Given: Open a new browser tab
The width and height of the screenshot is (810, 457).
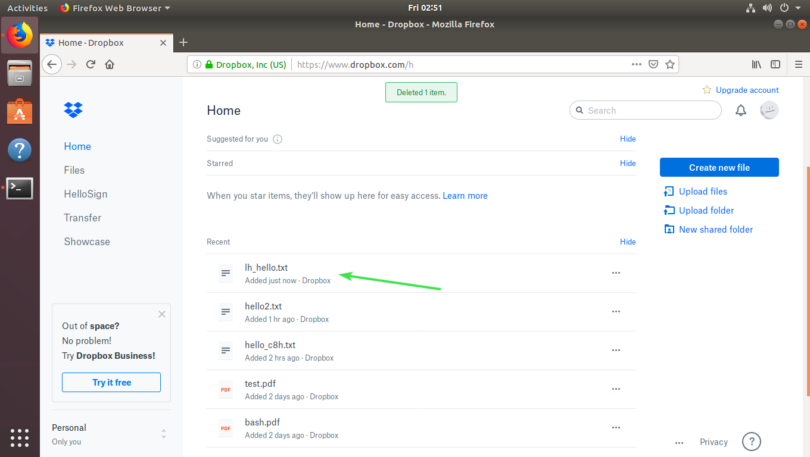Looking at the screenshot, I should coord(183,42).
